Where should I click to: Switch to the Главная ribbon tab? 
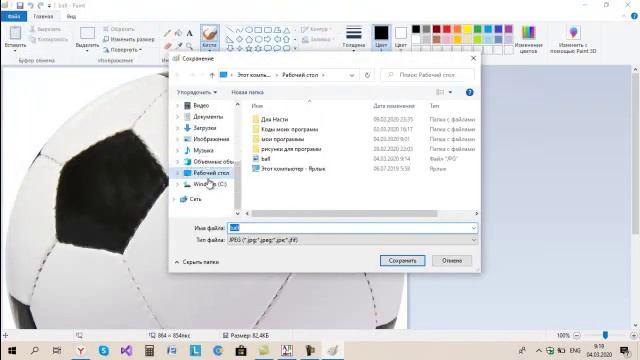pyautogui.click(x=43, y=16)
